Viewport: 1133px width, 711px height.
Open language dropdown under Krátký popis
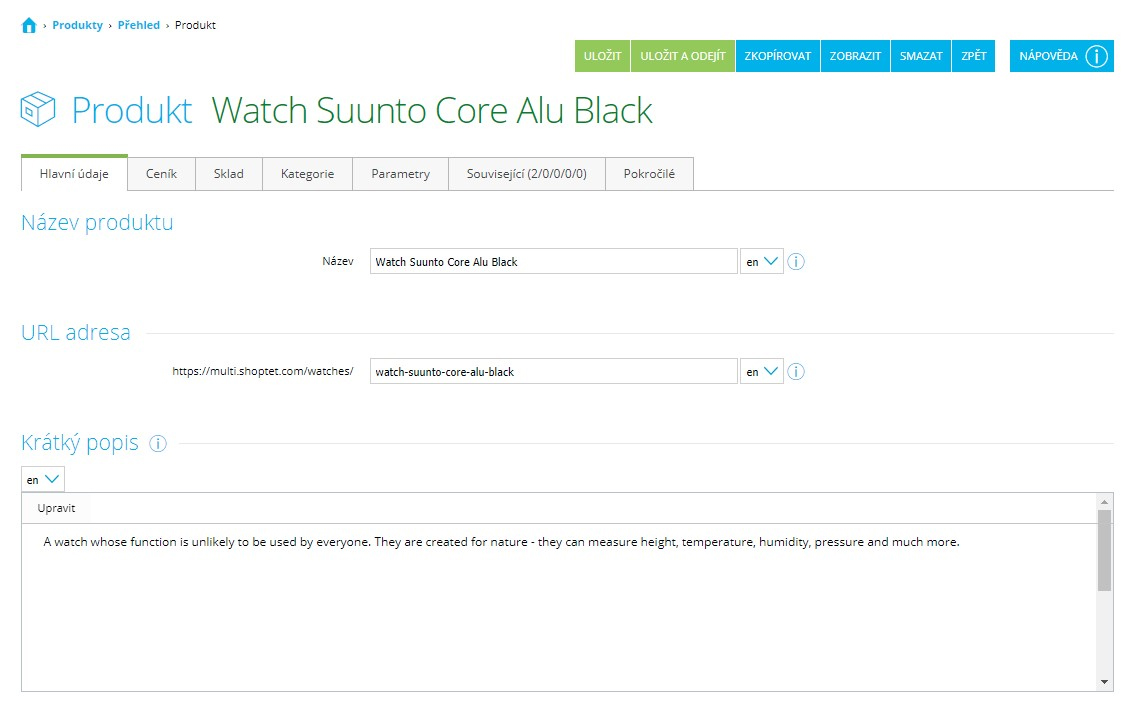click(43, 479)
